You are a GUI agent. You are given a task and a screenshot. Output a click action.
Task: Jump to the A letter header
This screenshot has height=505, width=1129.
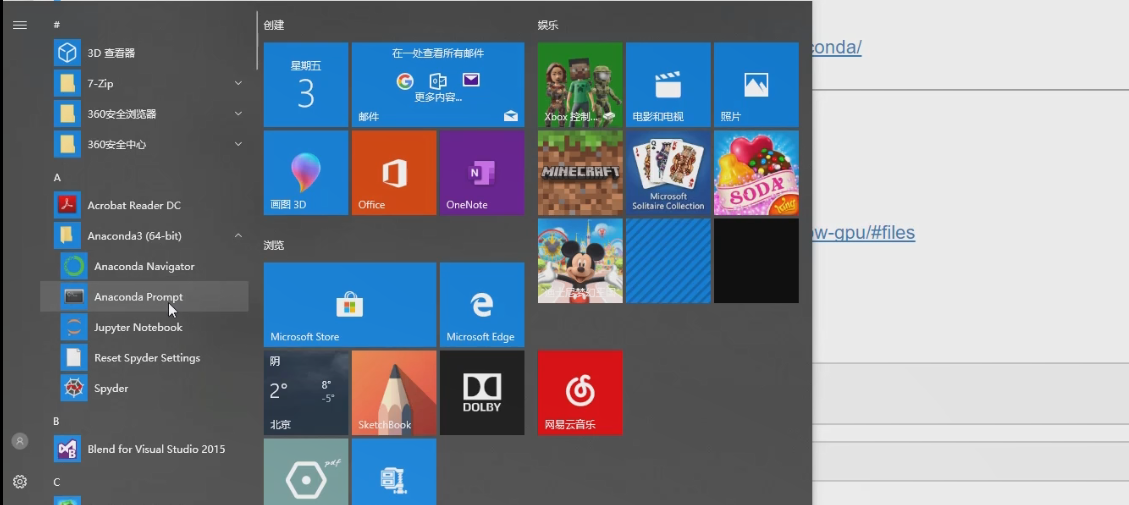57,177
